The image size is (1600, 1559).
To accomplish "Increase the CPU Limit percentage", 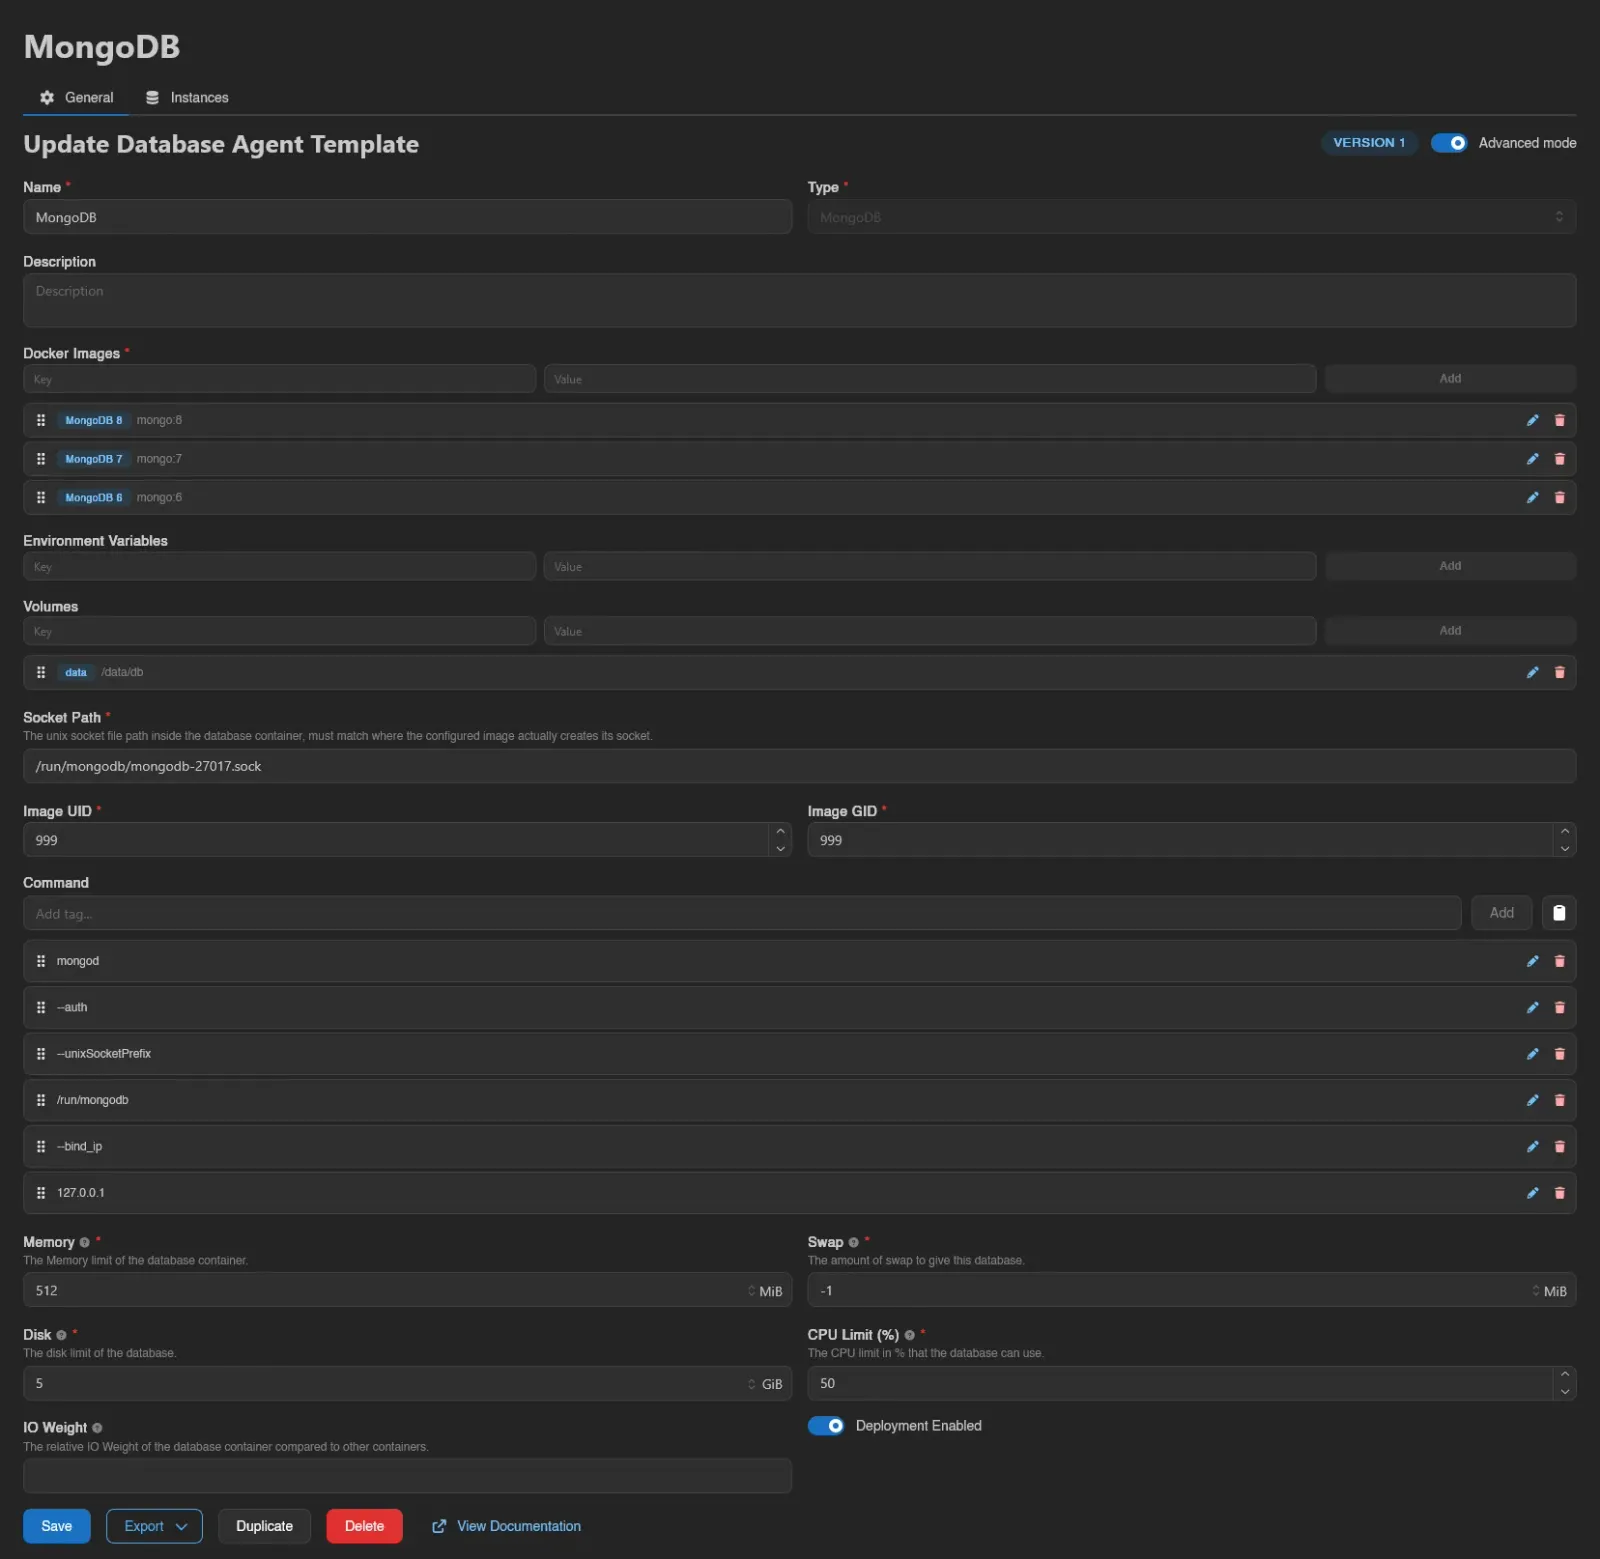I will 1565,1375.
